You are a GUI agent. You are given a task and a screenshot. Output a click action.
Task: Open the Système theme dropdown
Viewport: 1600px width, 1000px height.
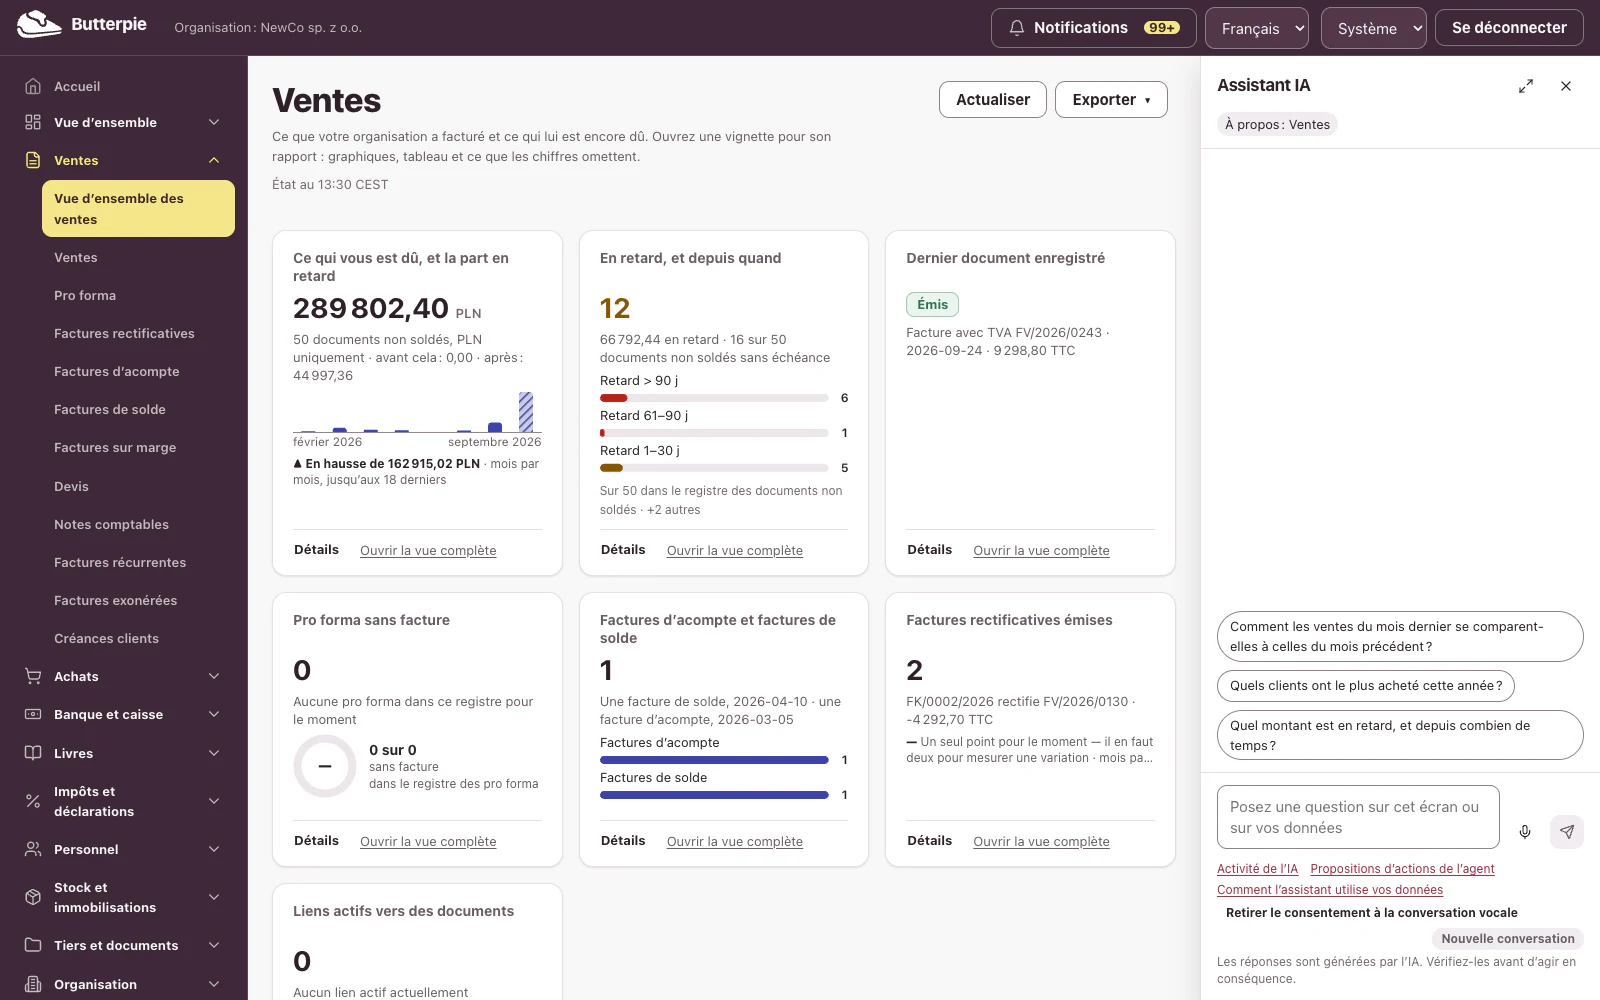1374,28
